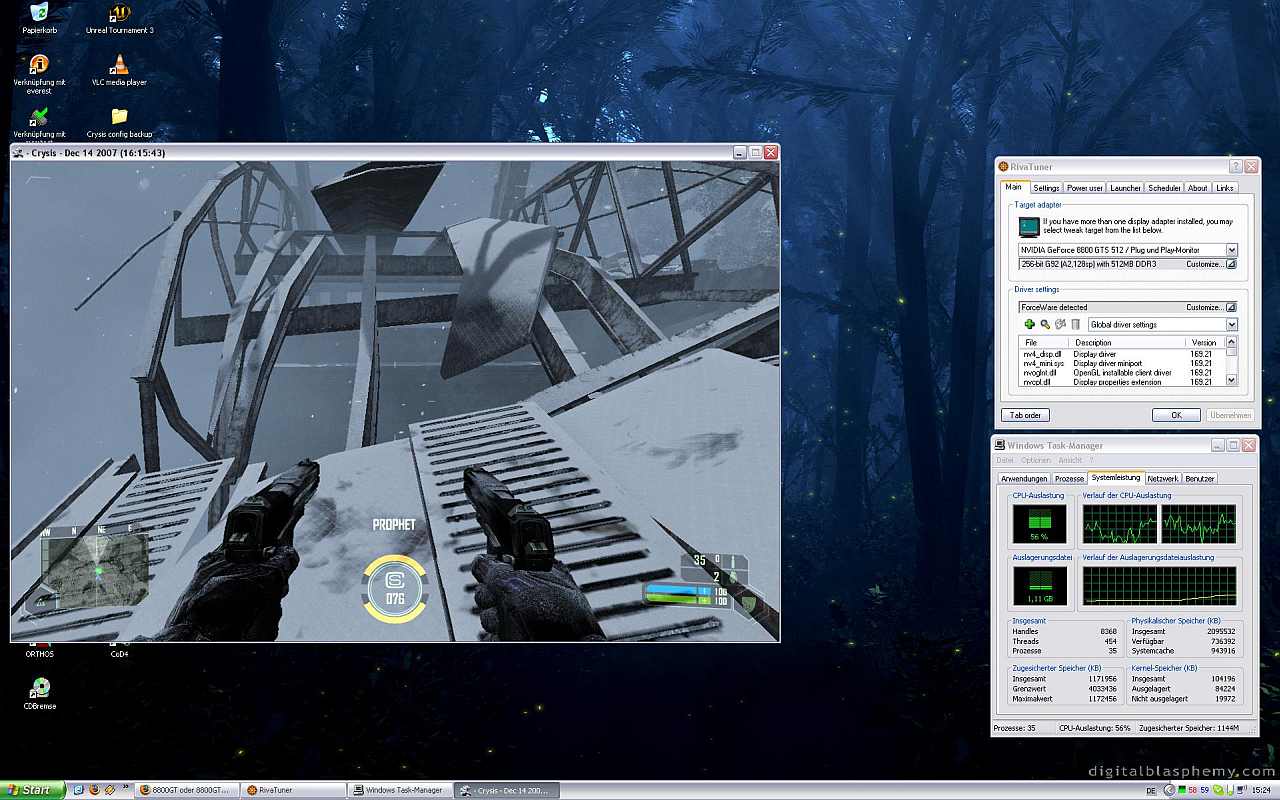Switch to Netzwerk tab in Task Manager
The image size is (1280, 800).
click(1163, 478)
